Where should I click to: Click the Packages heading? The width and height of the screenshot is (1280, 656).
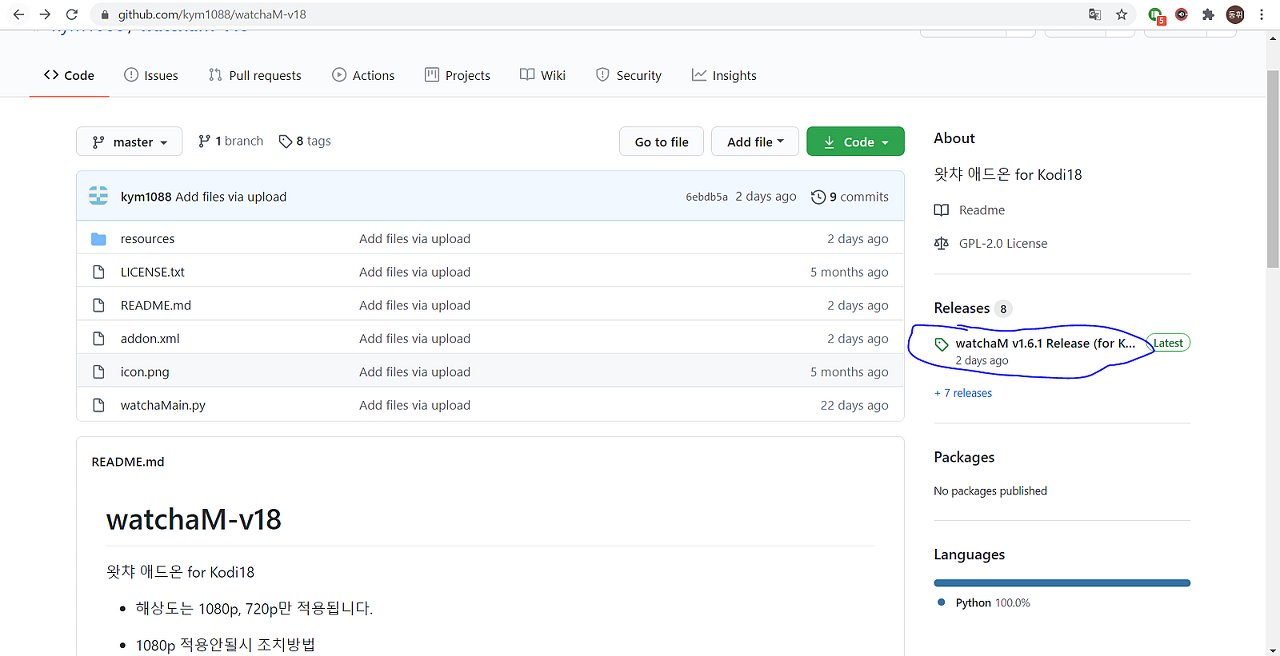pyautogui.click(x=964, y=457)
